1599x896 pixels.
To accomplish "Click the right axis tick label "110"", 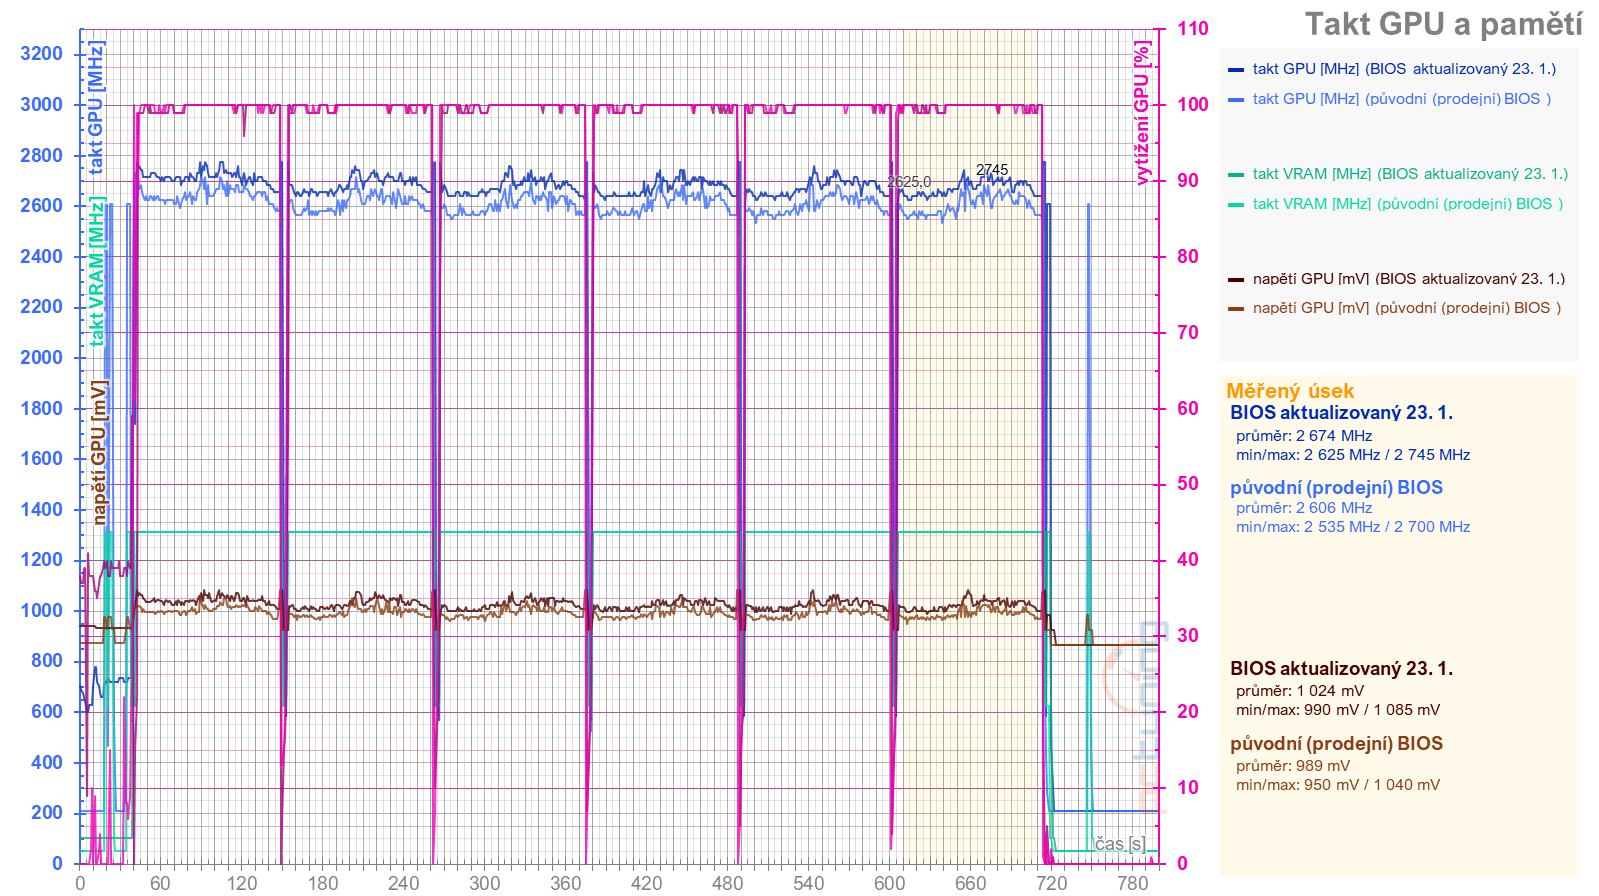I will tap(1192, 29).
